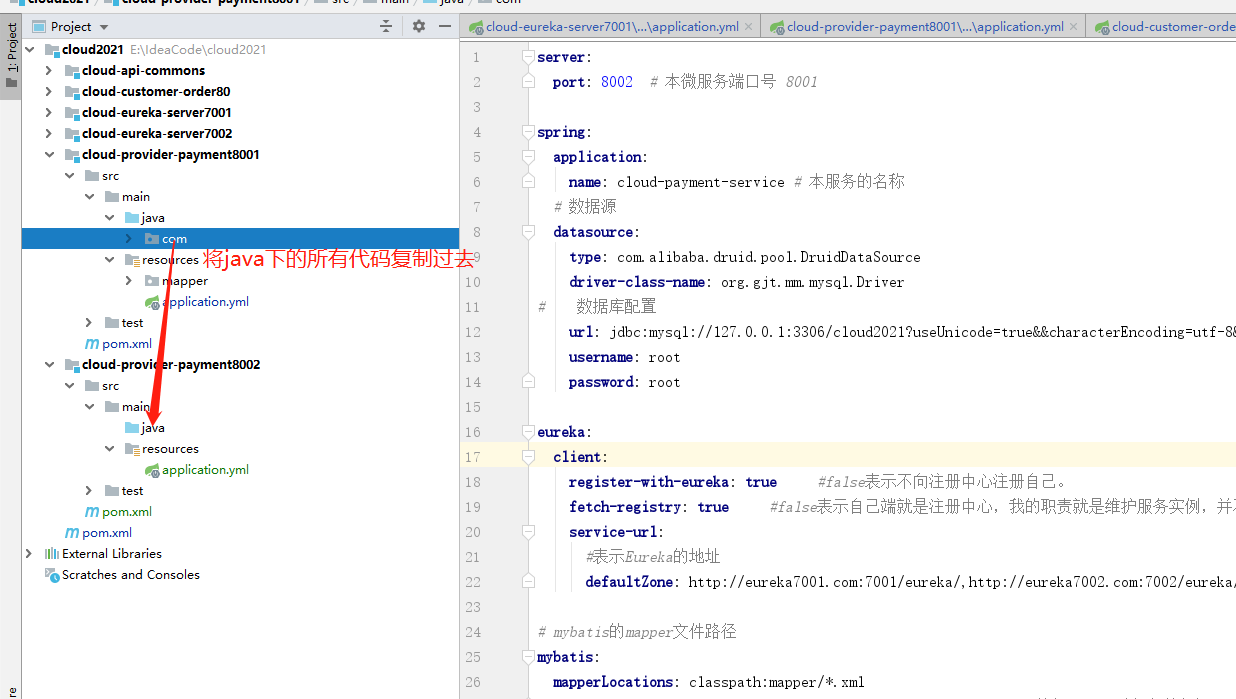Expand the cloud-api-commons module

pos(49,70)
